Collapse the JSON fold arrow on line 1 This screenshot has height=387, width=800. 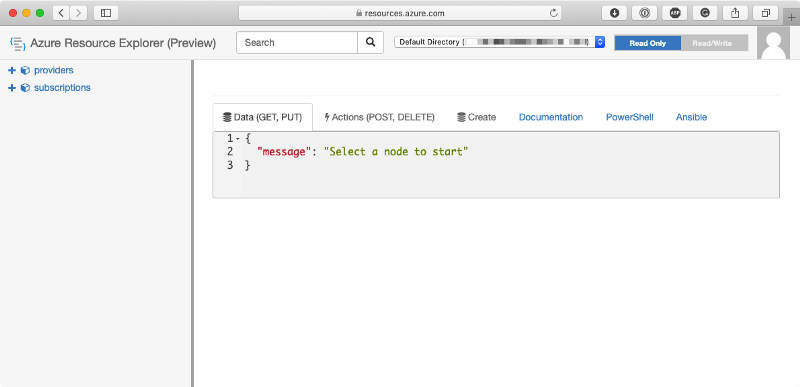[x=238, y=139]
